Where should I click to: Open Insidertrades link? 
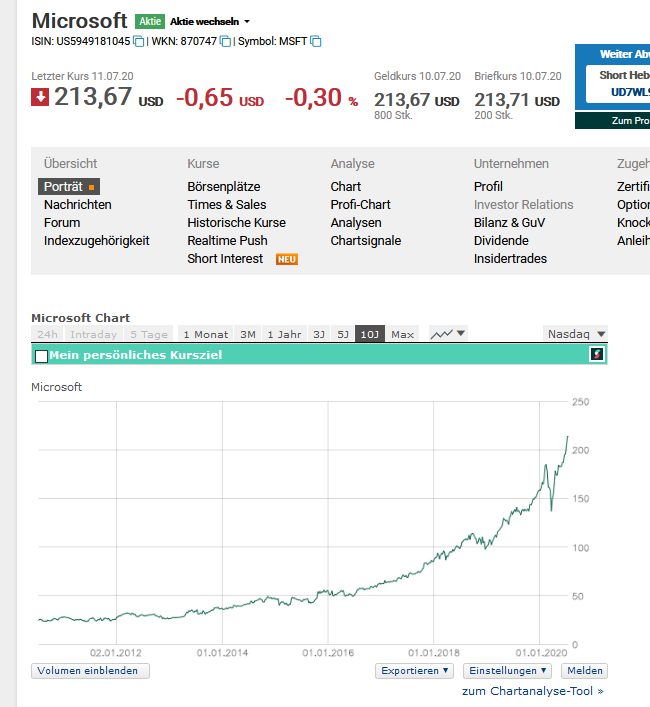pyautogui.click(x=510, y=259)
